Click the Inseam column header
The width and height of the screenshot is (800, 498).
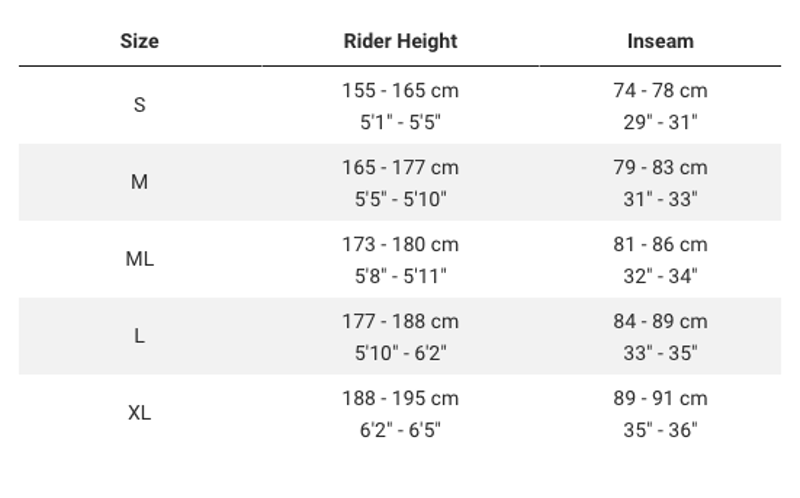pos(660,41)
